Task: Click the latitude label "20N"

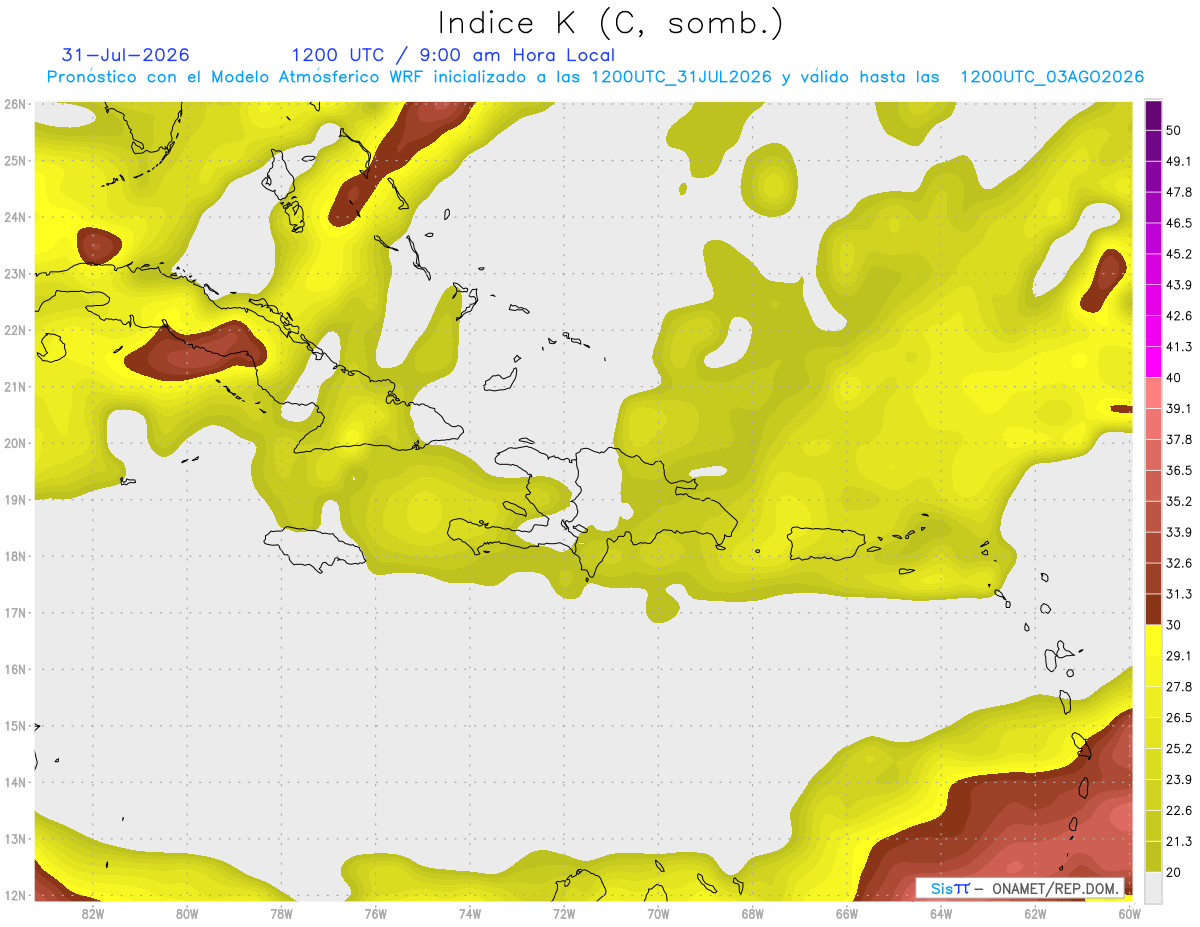Action: coord(15,443)
